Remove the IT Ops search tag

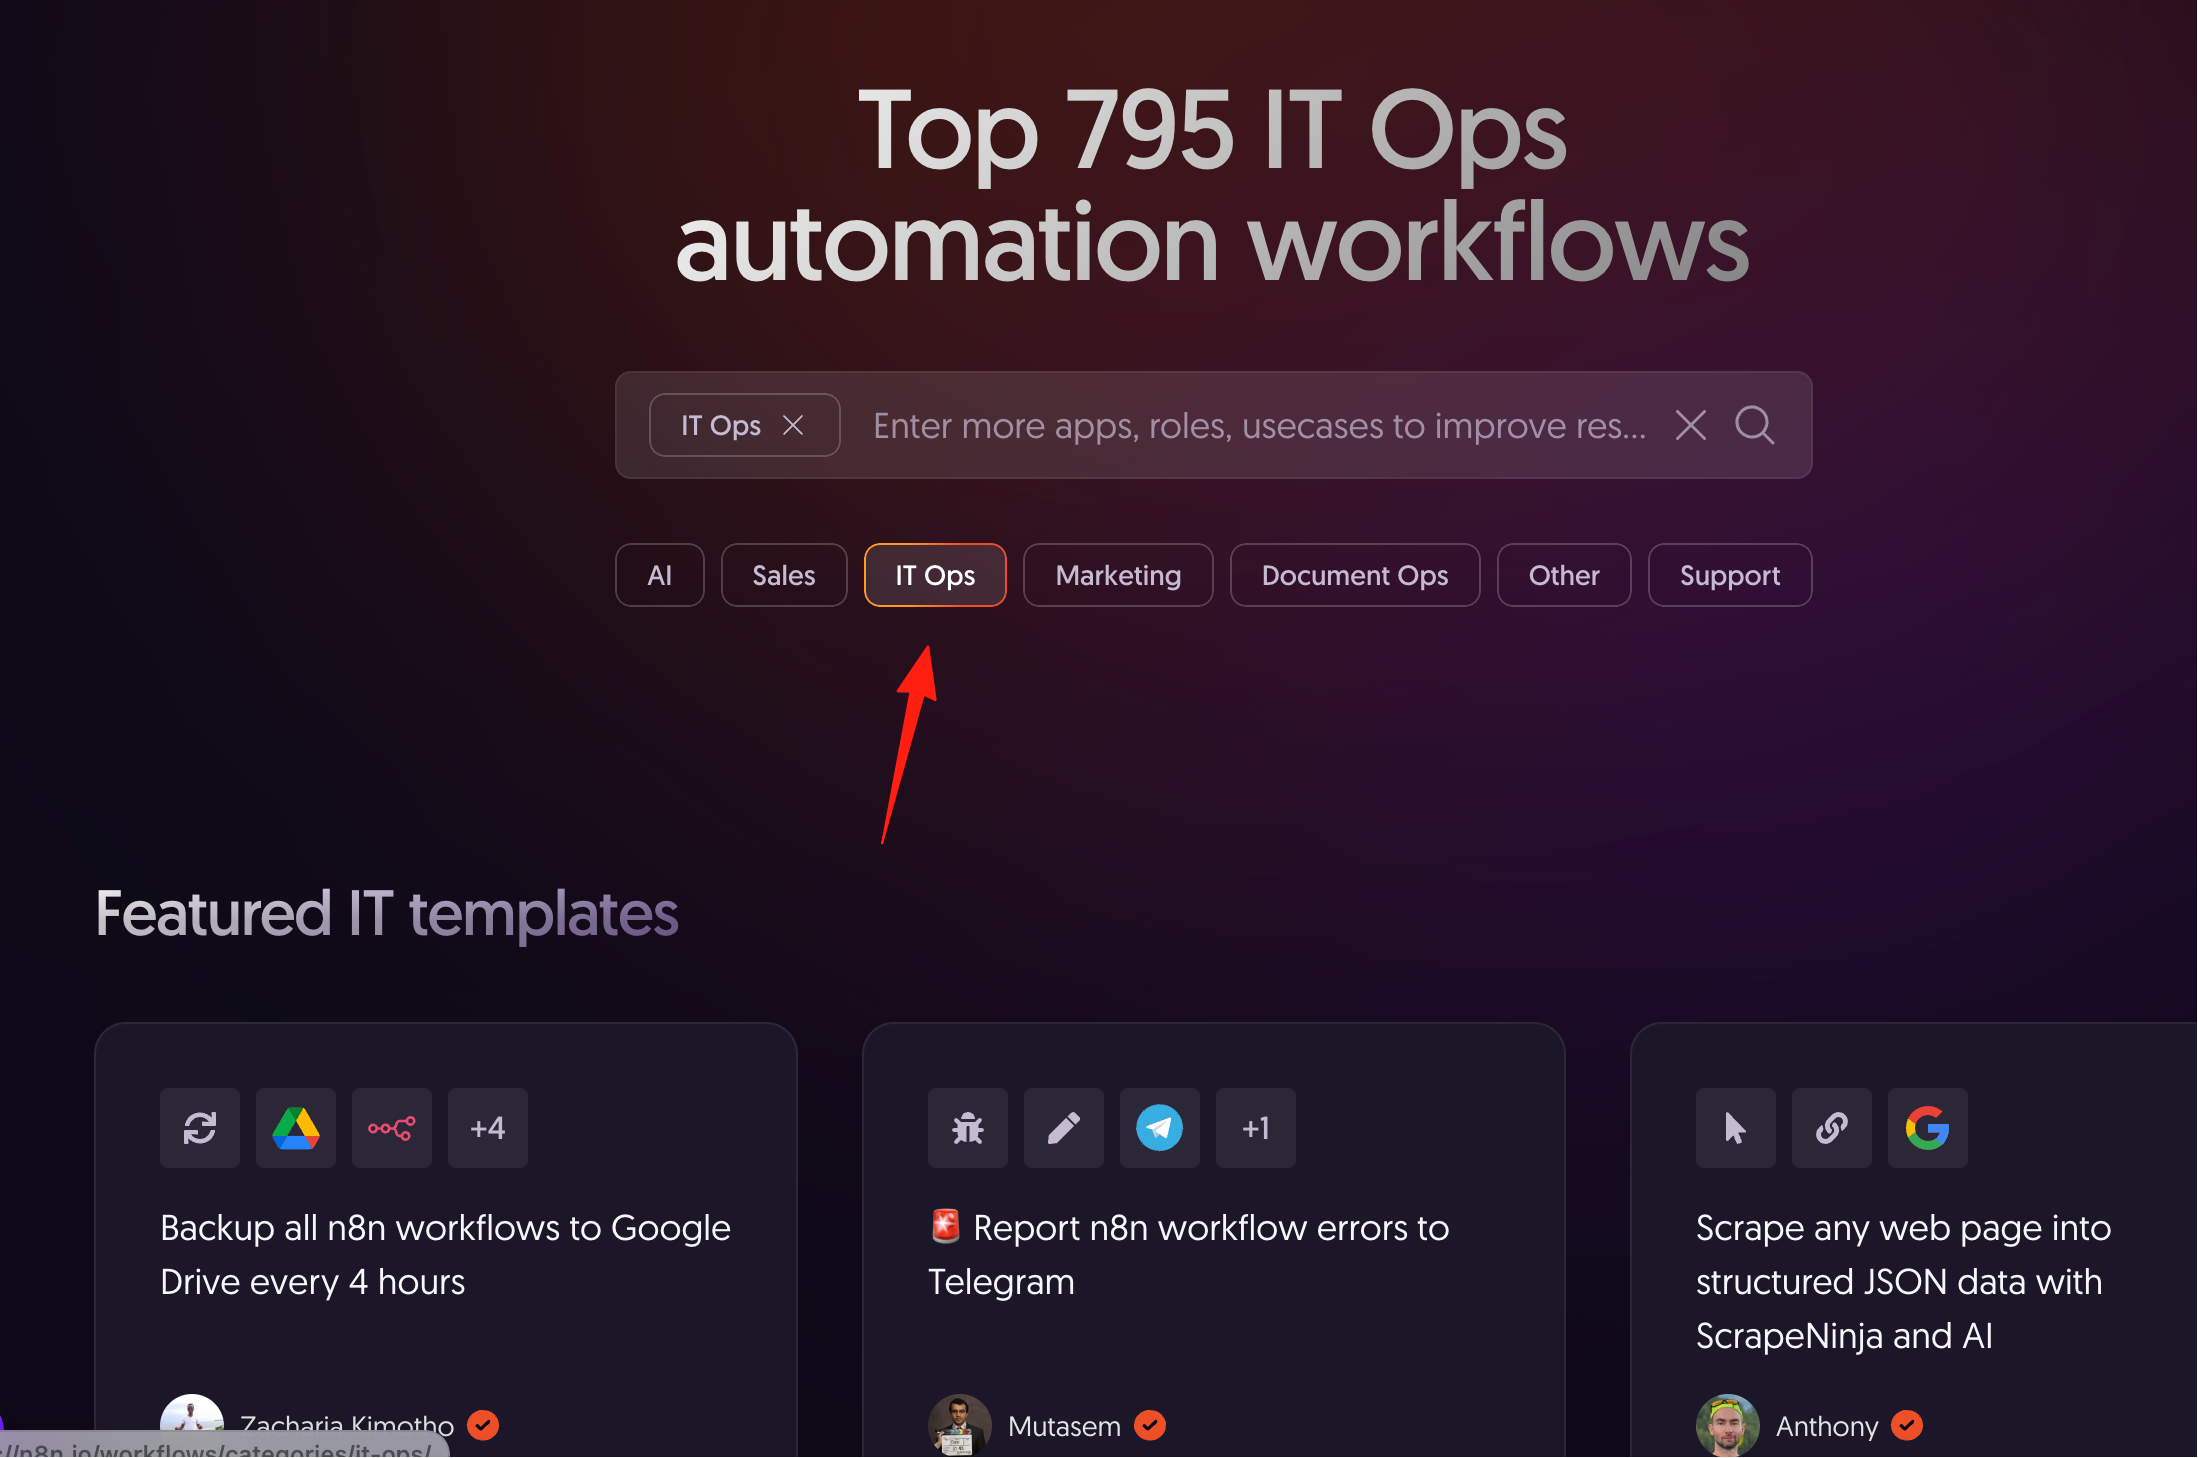793,425
